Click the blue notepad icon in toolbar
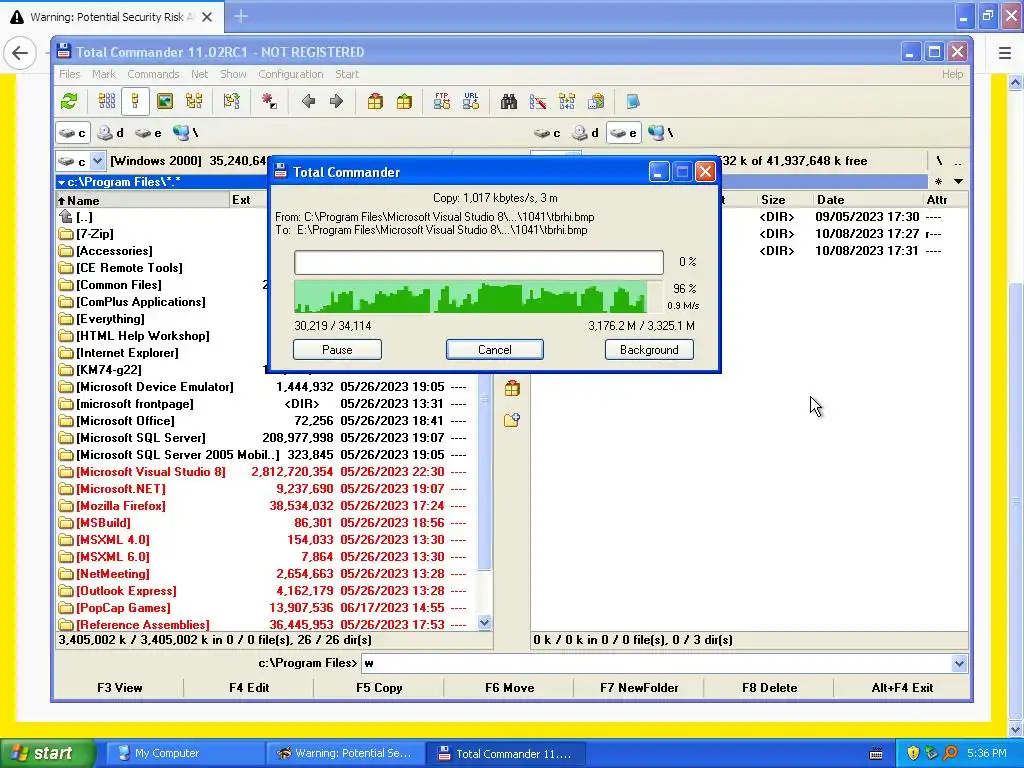 [x=633, y=101]
